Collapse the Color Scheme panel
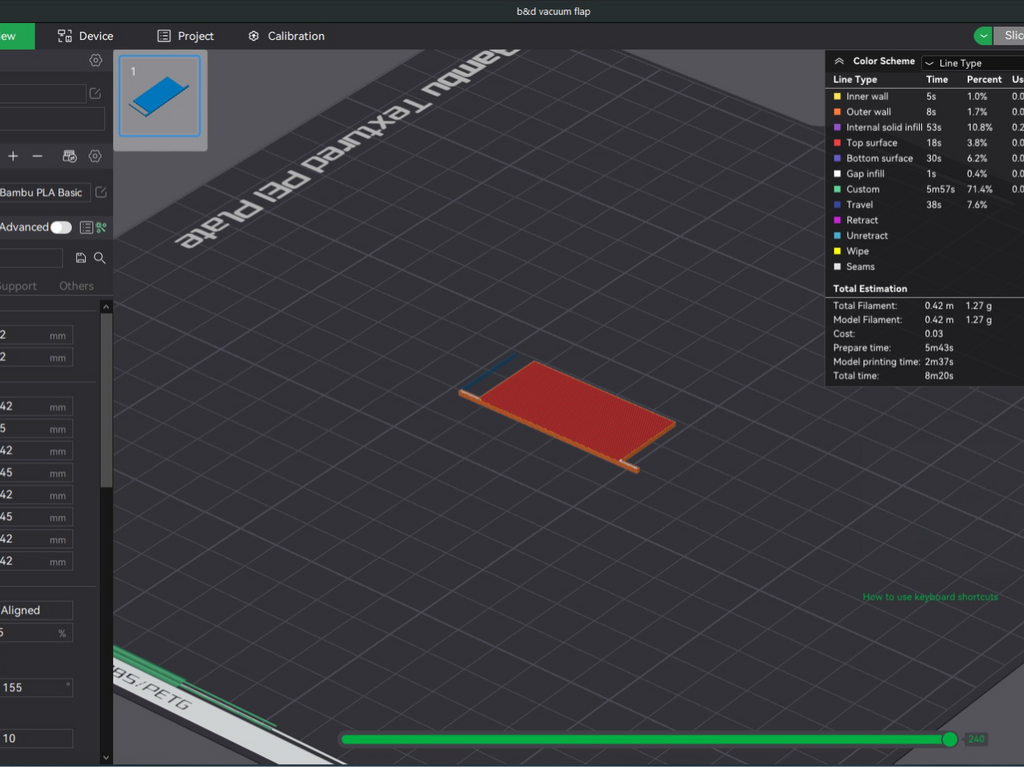 (839, 61)
